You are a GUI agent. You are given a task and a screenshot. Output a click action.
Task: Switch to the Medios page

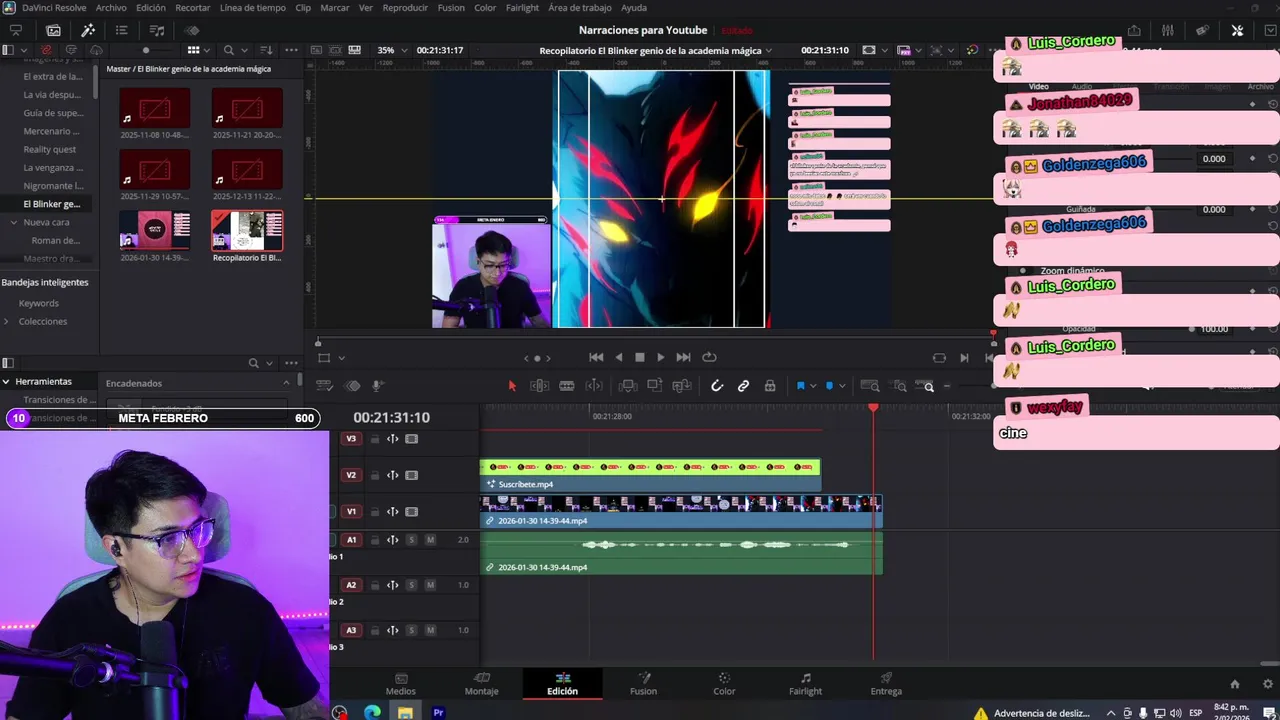(x=401, y=684)
